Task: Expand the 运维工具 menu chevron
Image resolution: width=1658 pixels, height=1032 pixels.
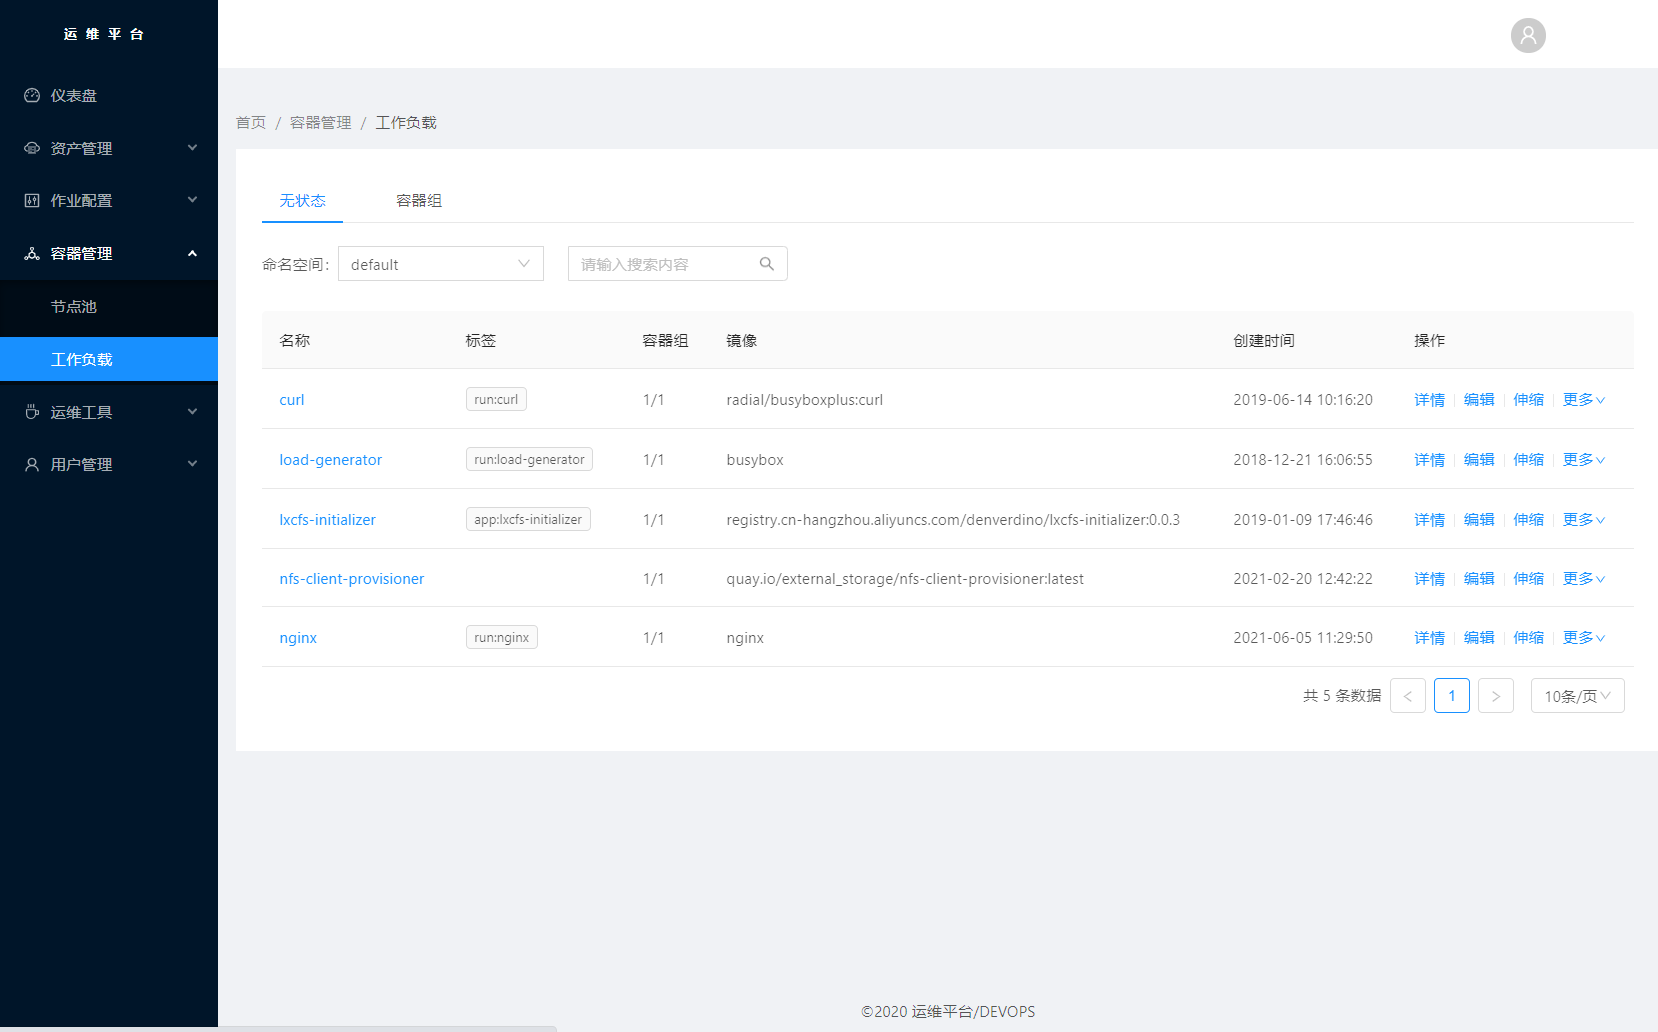Action: pyautogui.click(x=192, y=412)
